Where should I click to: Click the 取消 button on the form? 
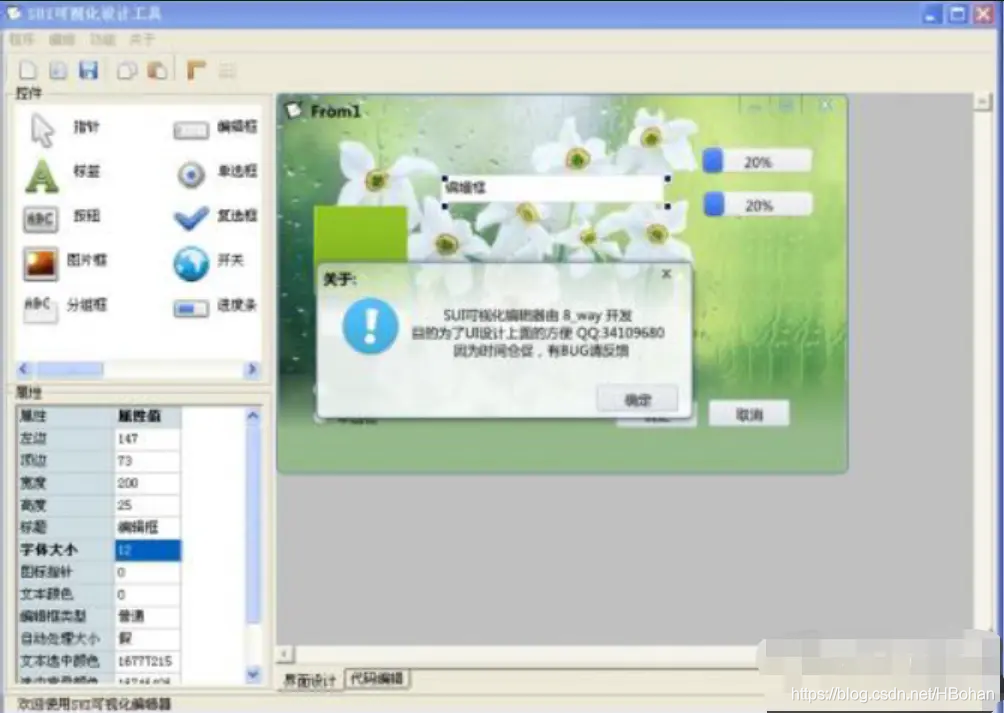(749, 414)
